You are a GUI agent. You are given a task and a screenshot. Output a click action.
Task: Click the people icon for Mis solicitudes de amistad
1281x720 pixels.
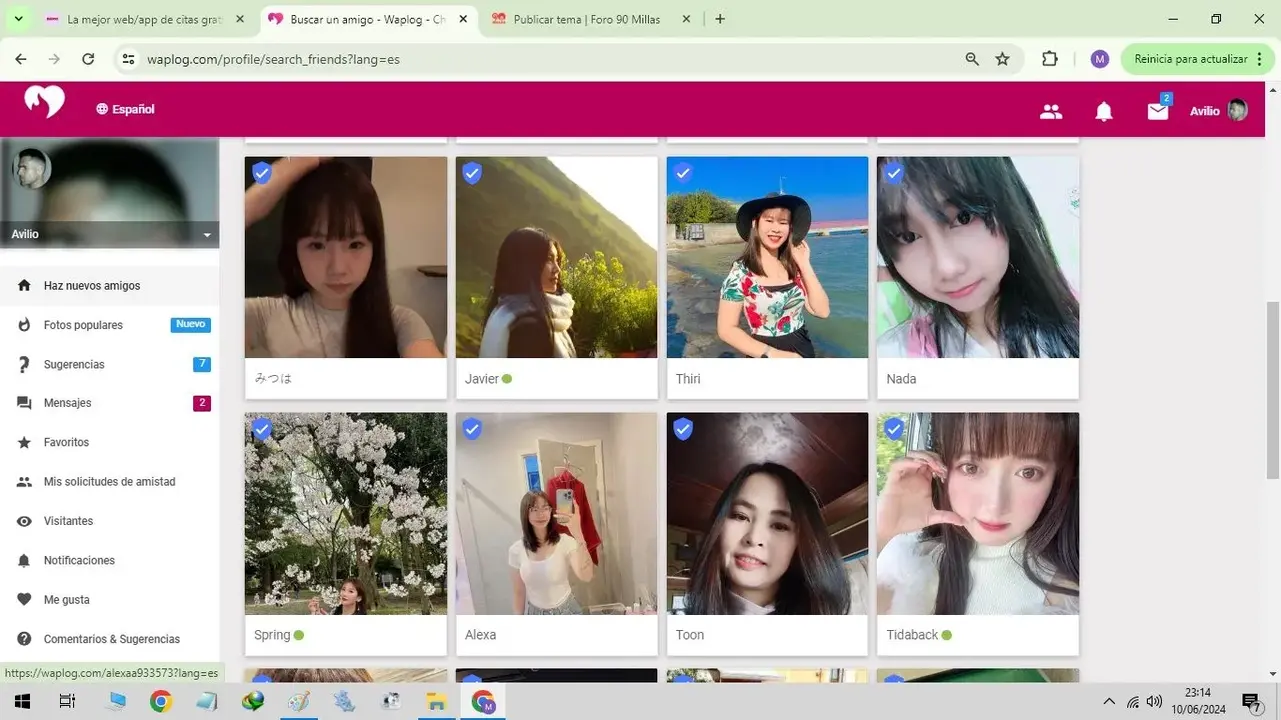click(24, 482)
